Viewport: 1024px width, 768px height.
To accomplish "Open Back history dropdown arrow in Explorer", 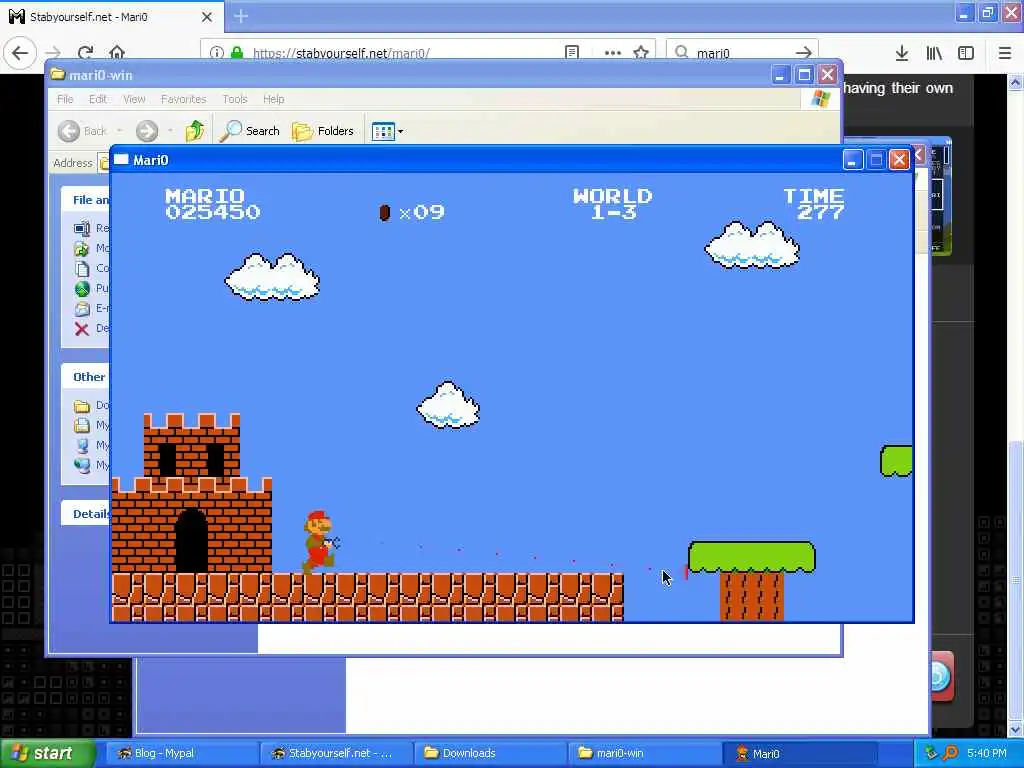I will (119, 131).
